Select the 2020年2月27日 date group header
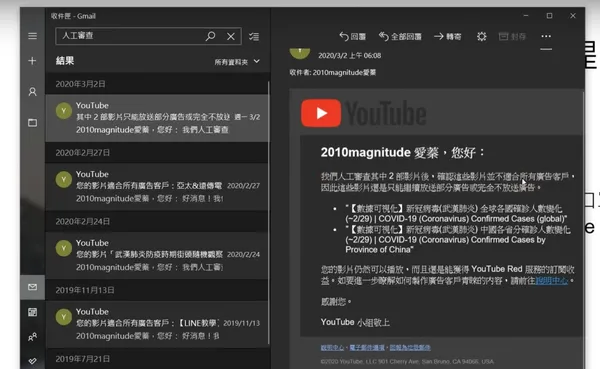This screenshot has height=369, width=600. [x=157, y=153]
